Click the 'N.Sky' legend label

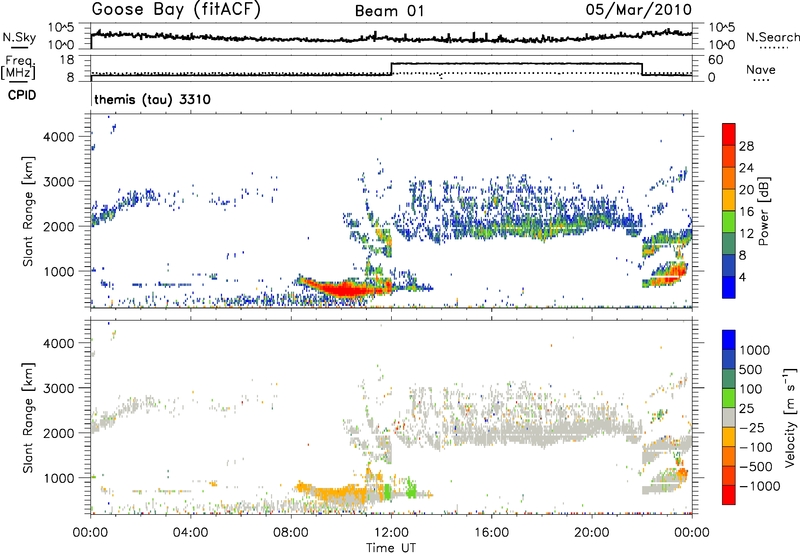(19, 37)
